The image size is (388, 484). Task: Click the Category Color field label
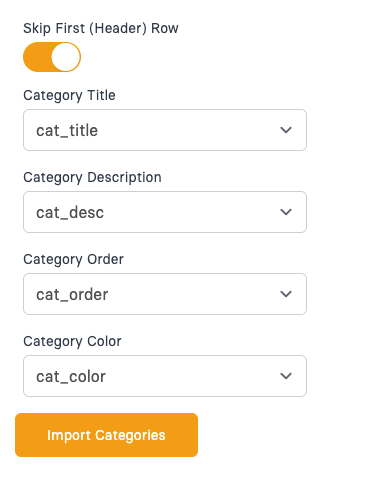(x=72, y=342)
